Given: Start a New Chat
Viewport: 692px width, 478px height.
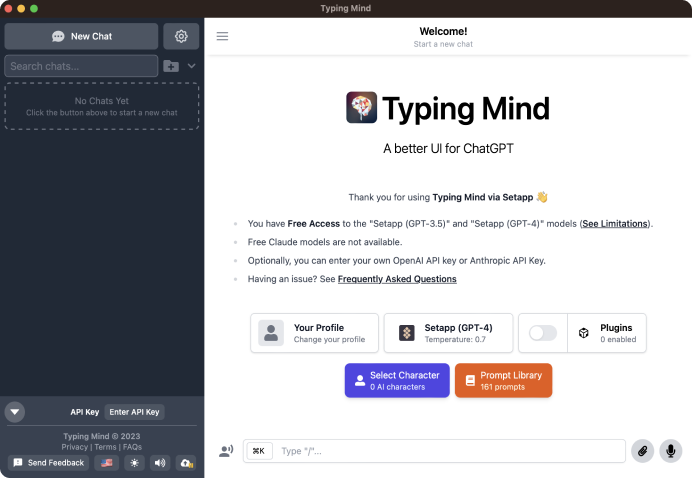Looking at the screenshot, I should 81,37.
